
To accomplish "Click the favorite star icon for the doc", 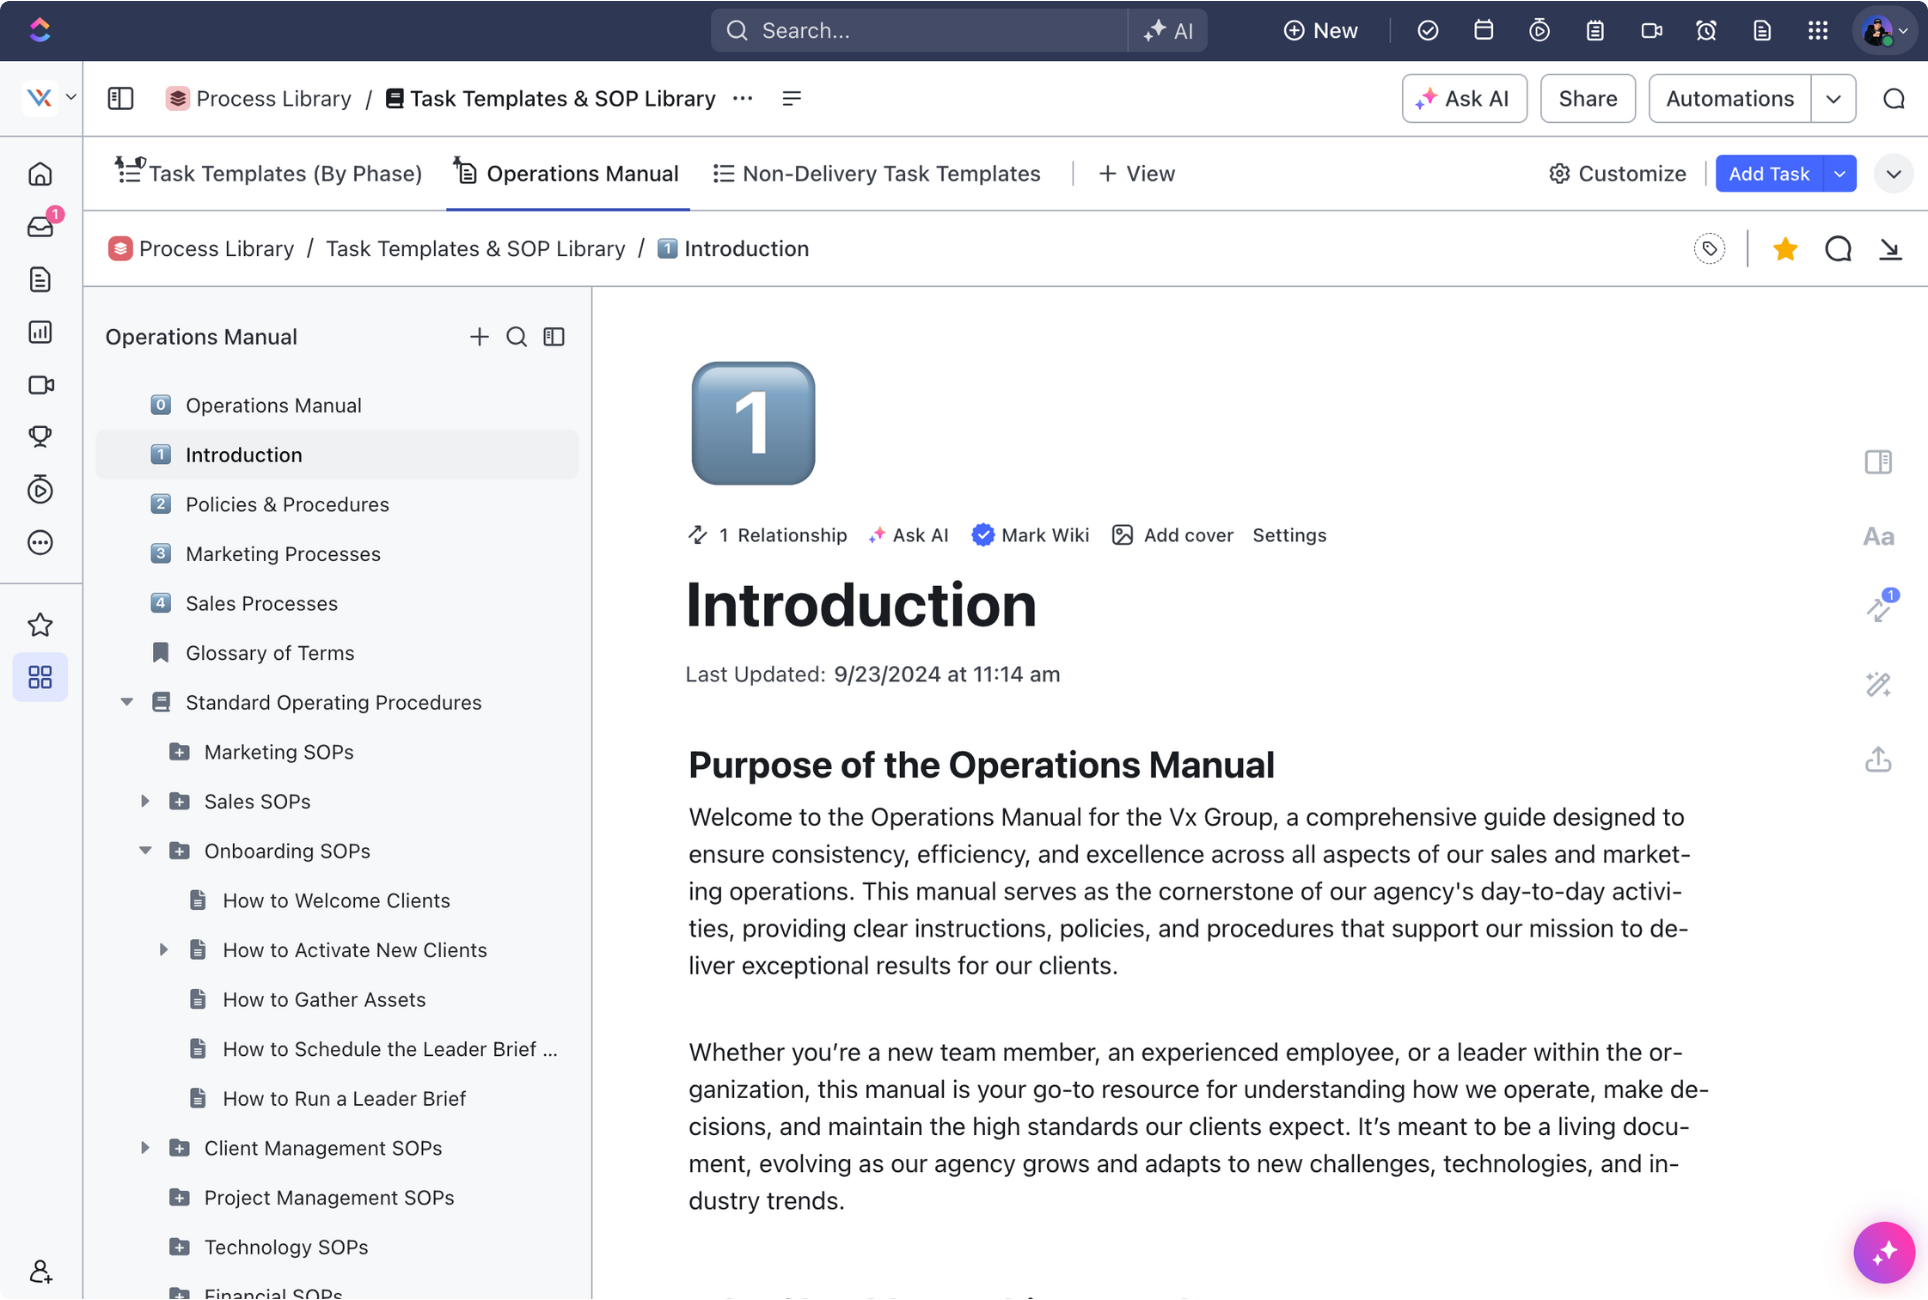I will tap(1785, 249).
